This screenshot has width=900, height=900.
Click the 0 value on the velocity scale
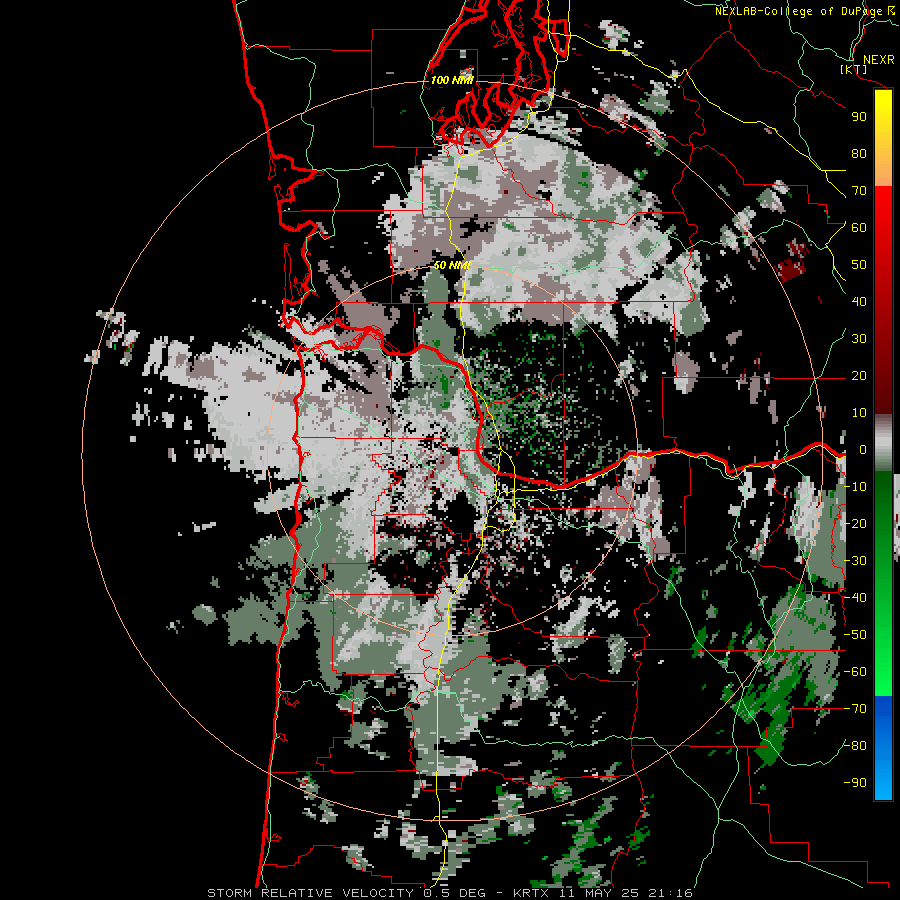863,450
